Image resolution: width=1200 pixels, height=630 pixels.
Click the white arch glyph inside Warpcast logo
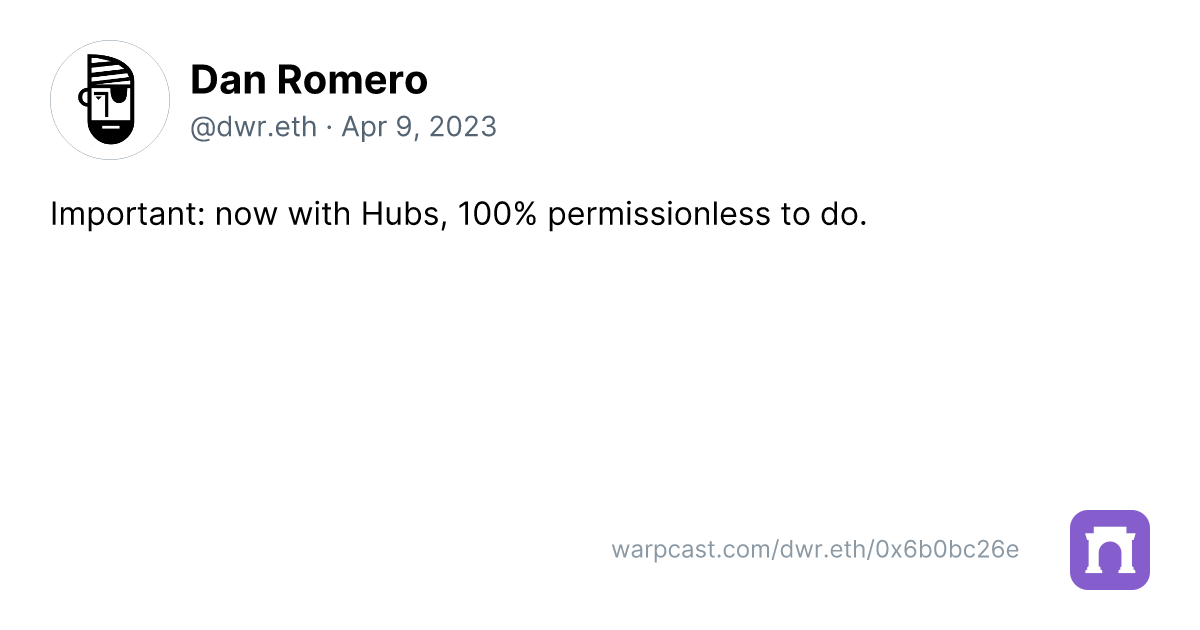pos(1110,551)
